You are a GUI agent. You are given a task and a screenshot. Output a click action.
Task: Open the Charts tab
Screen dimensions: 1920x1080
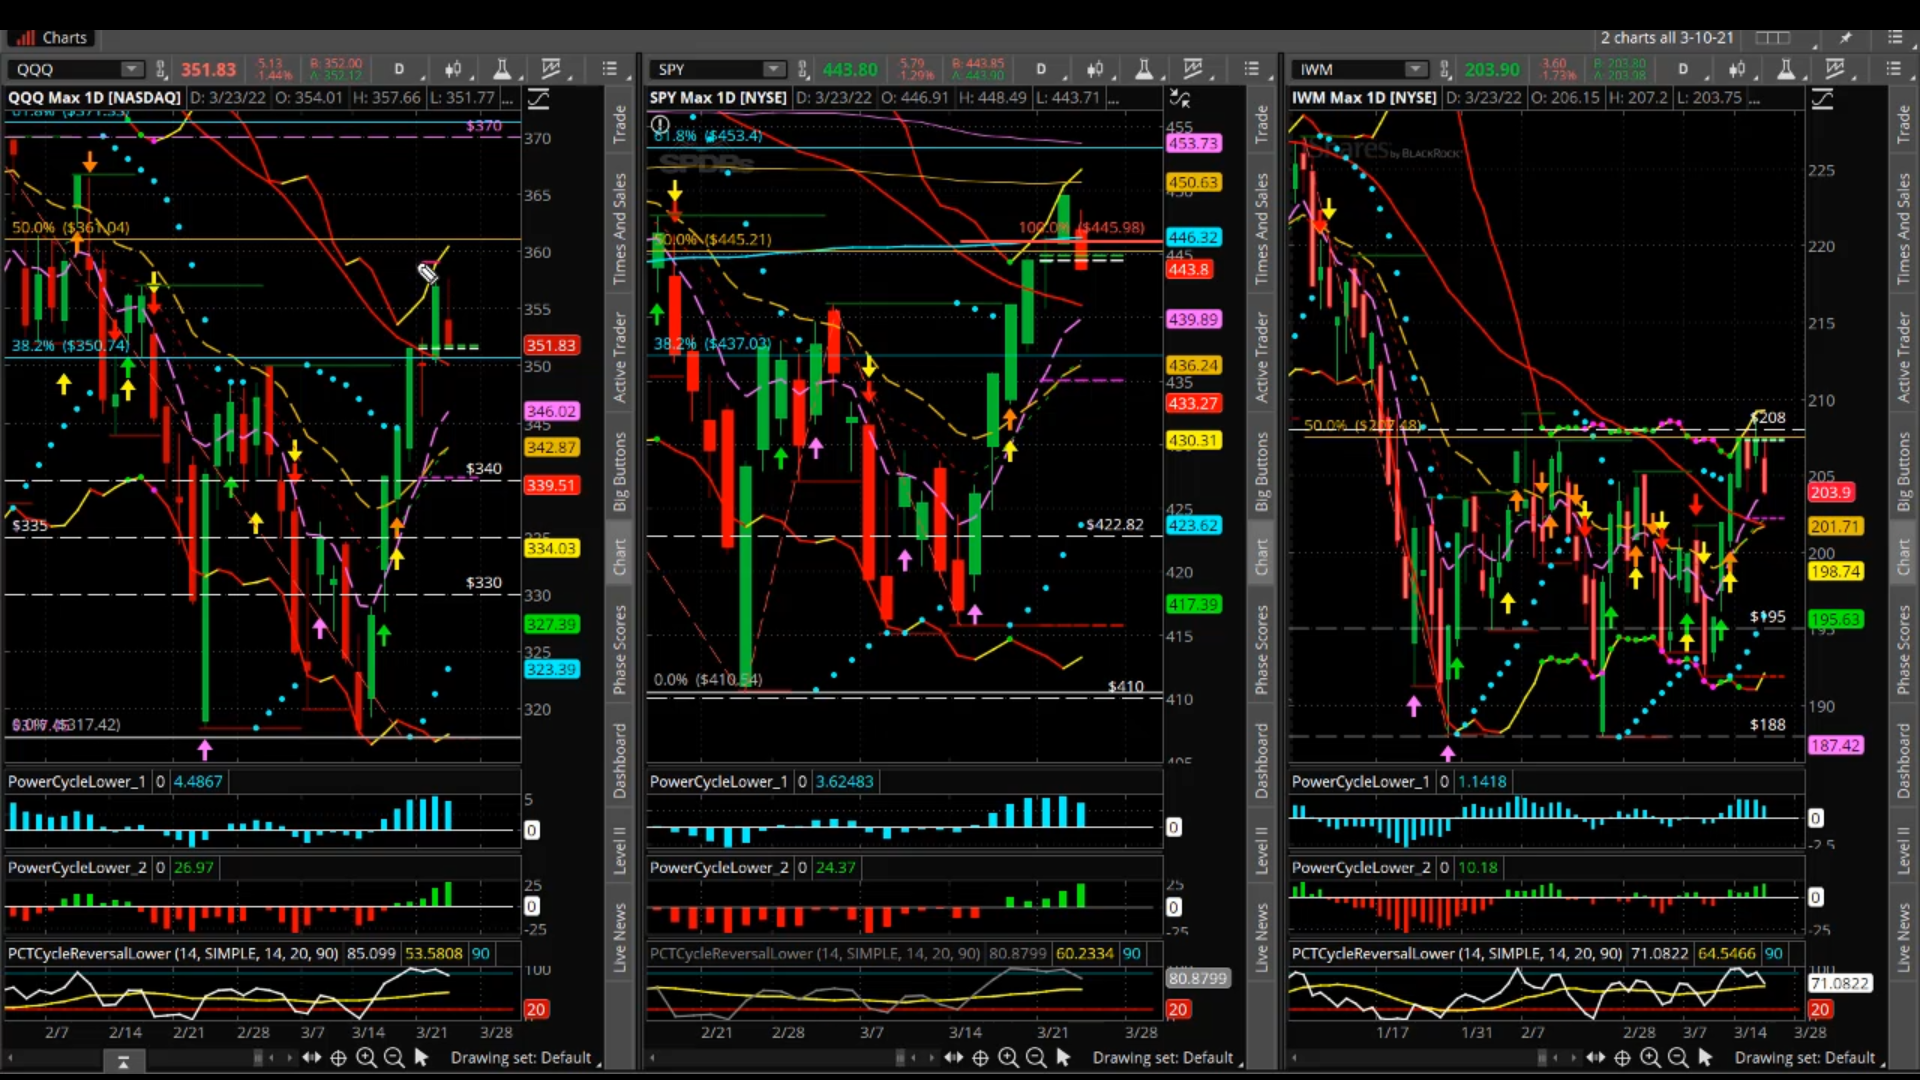[x=52, y=38]
